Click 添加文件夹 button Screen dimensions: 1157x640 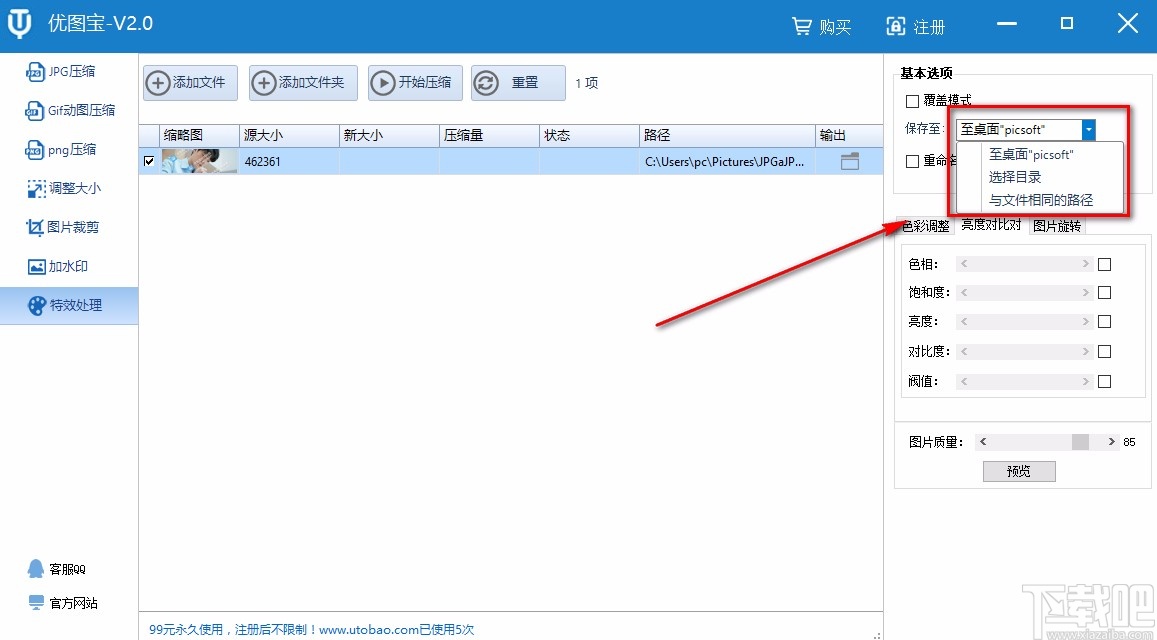click(x=303, y=83)
